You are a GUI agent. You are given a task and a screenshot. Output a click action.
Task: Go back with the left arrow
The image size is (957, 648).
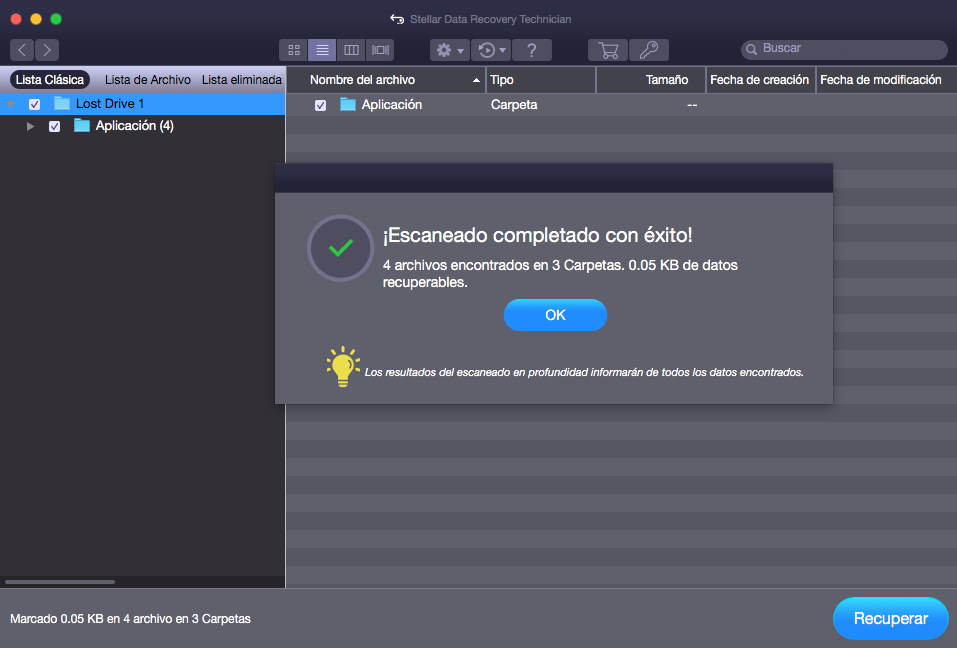(22, 50)
